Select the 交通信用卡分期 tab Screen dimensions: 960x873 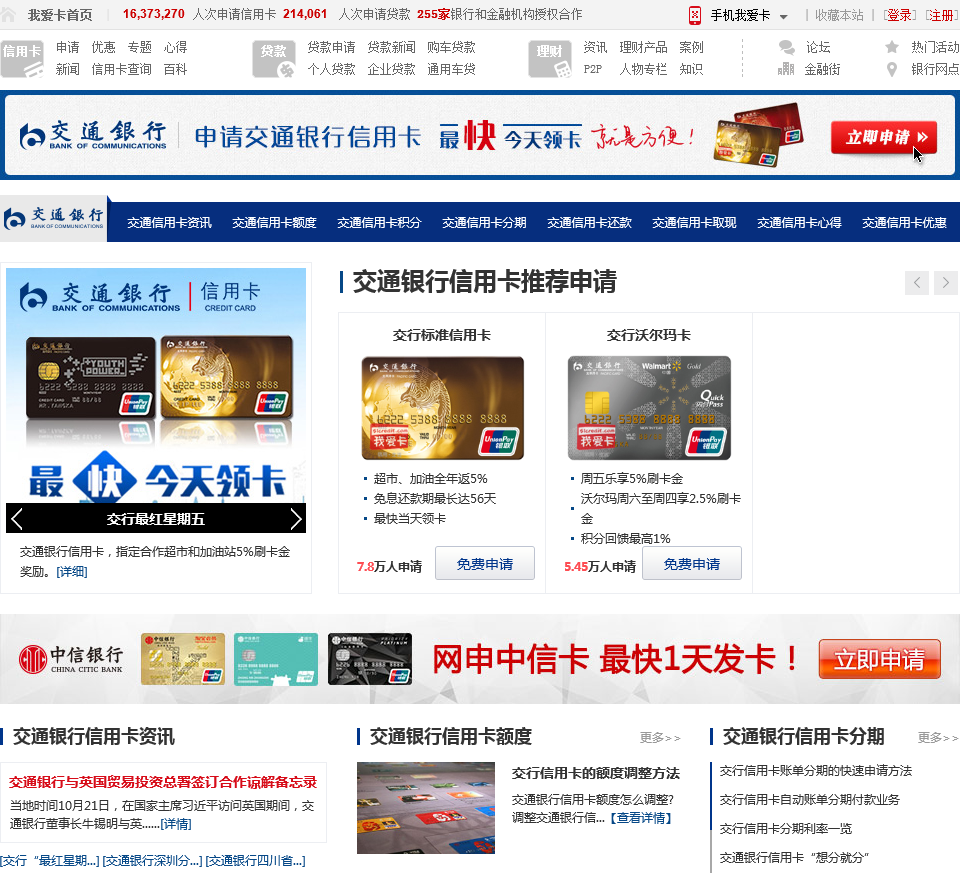coord(484,223)
